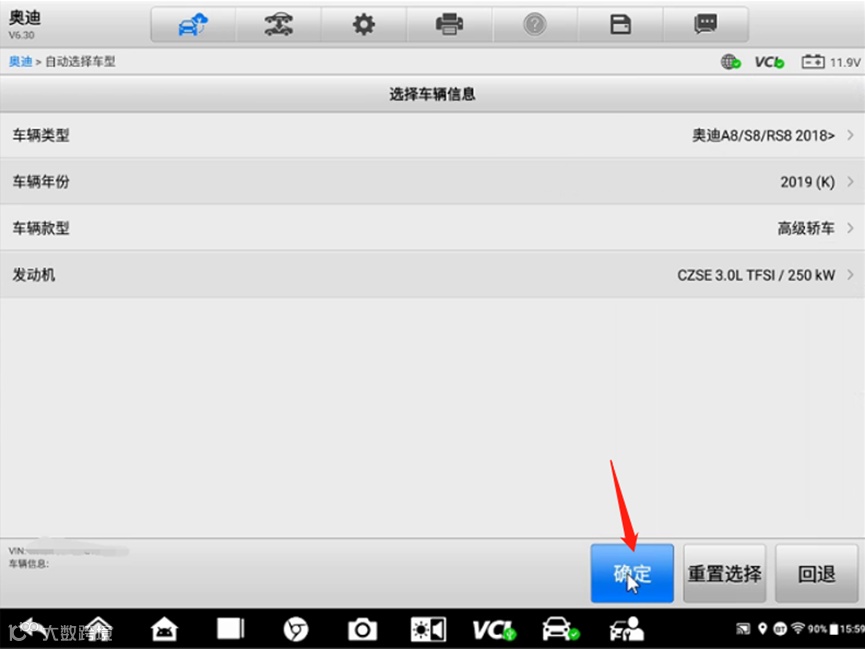
Task: Expand 奥迪A8/S8/RS8 2018> vehicle type chevron
Action: tap(850, 135)
